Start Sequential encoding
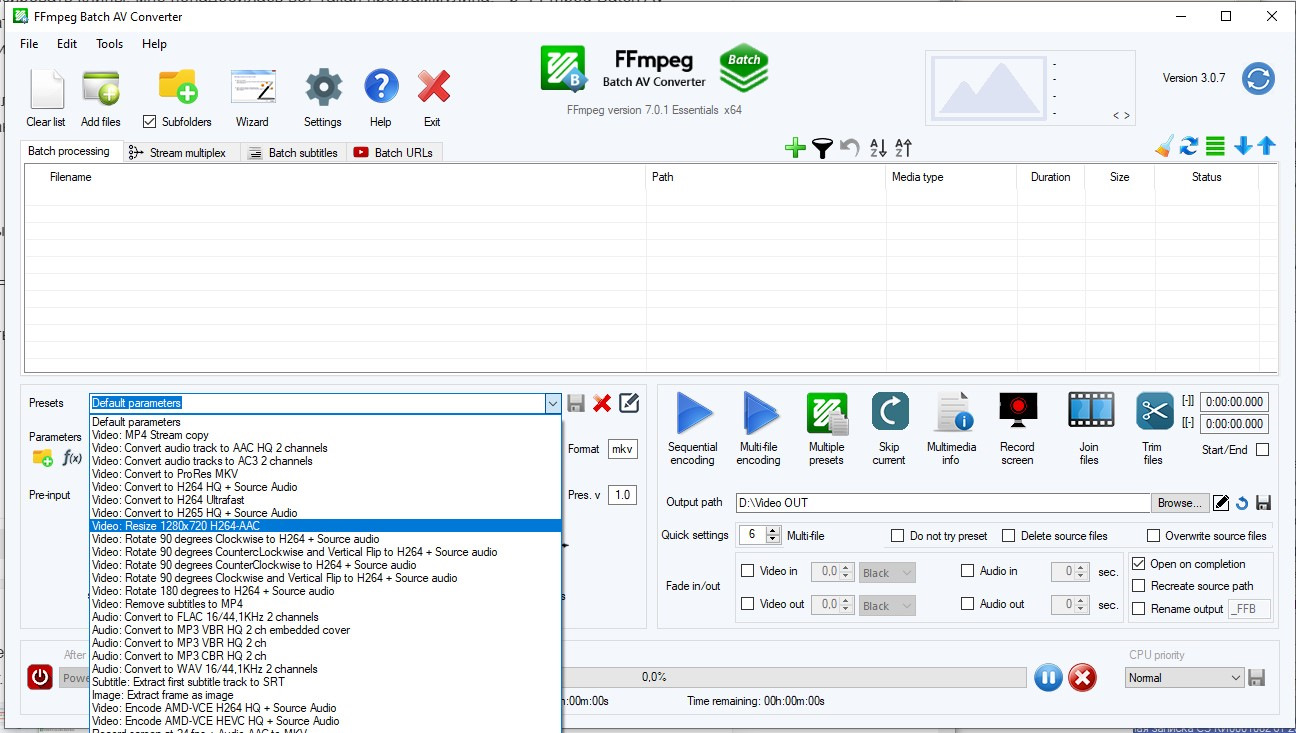The image size is (1296, 733). coord(693,413)
